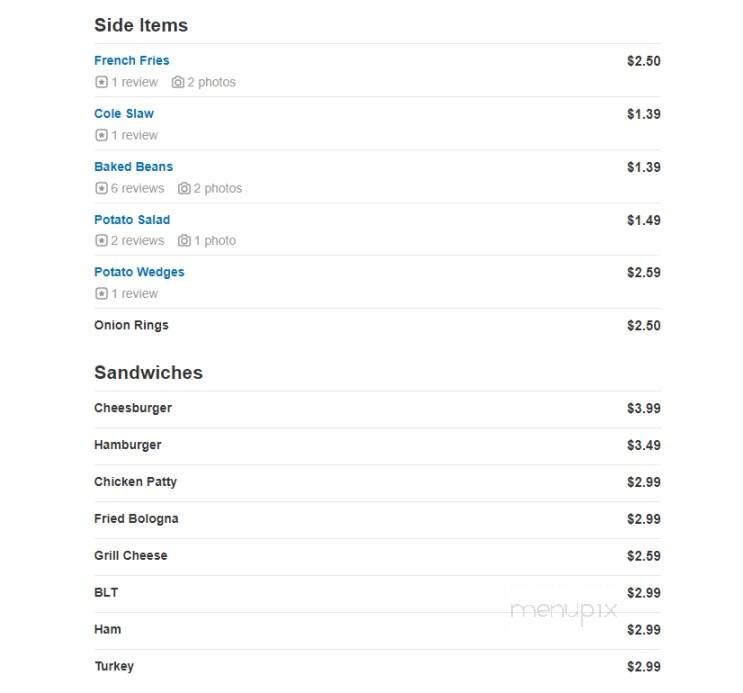Screen dimensions: 743x693
Task: Select the Cheesburger sandwich row
Action: [377, 409]
